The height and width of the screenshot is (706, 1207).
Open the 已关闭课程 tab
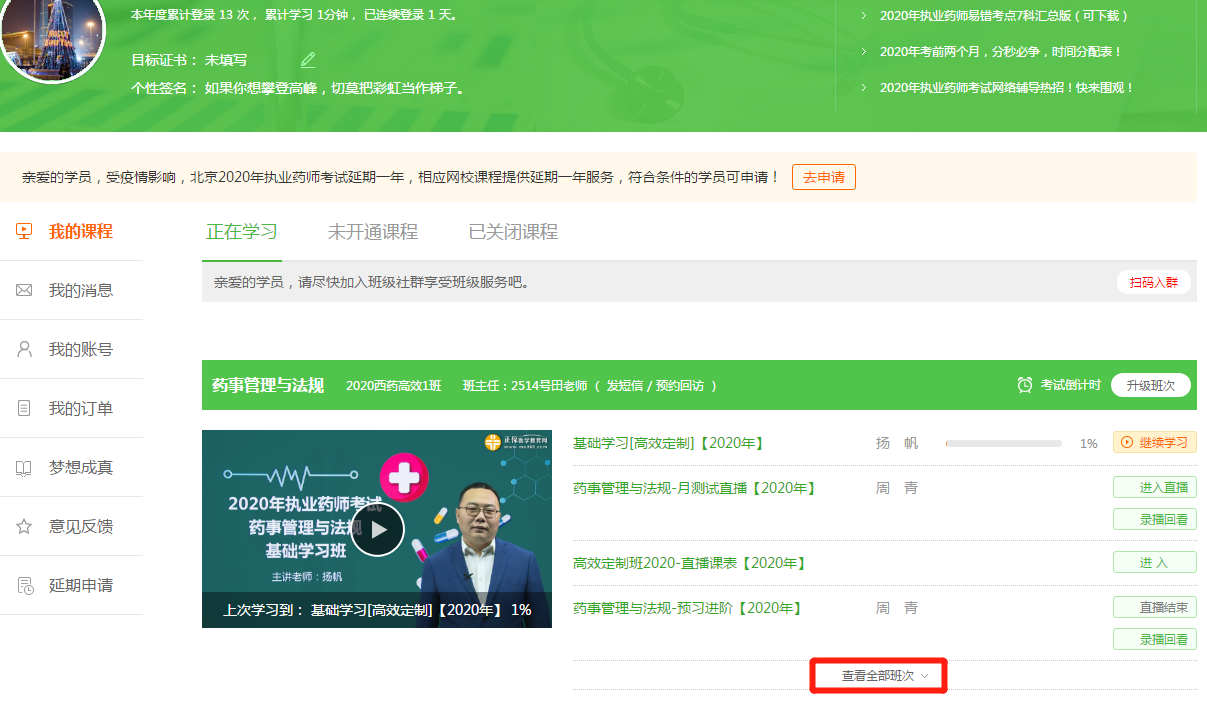tap(513, 232)
